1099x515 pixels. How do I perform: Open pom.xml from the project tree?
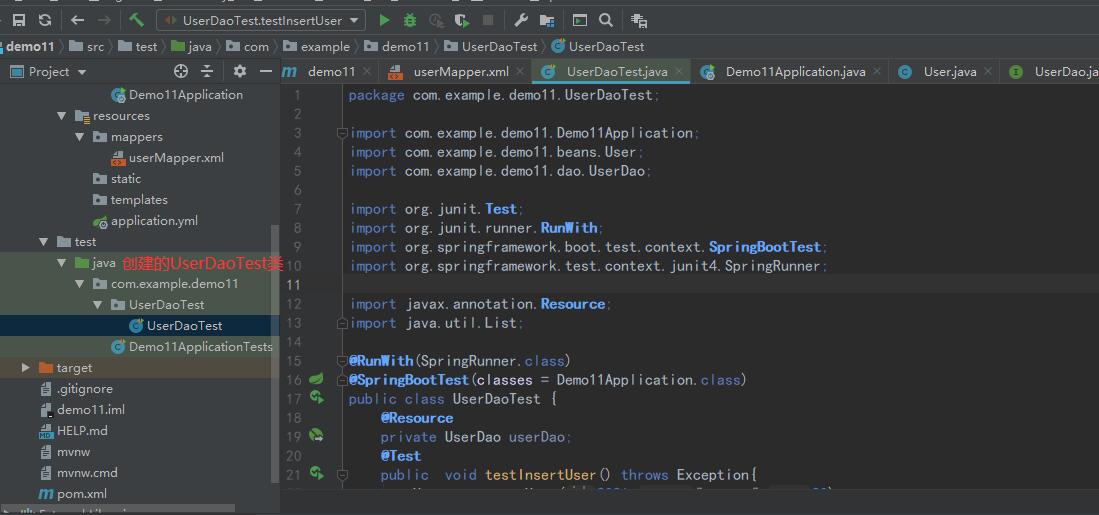click(x=81, y=494)
